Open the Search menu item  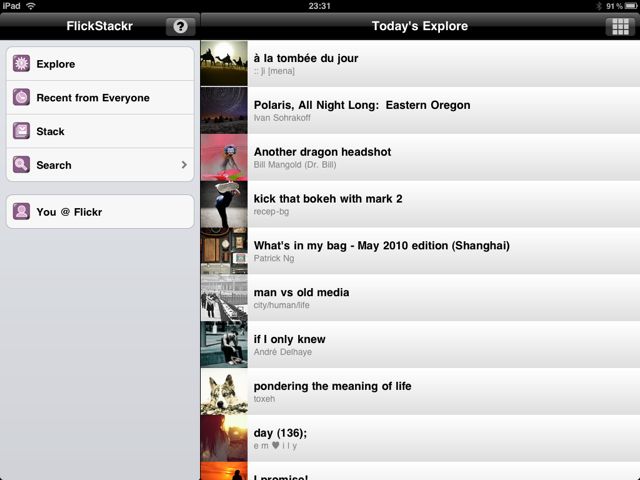tap(100, 165)
